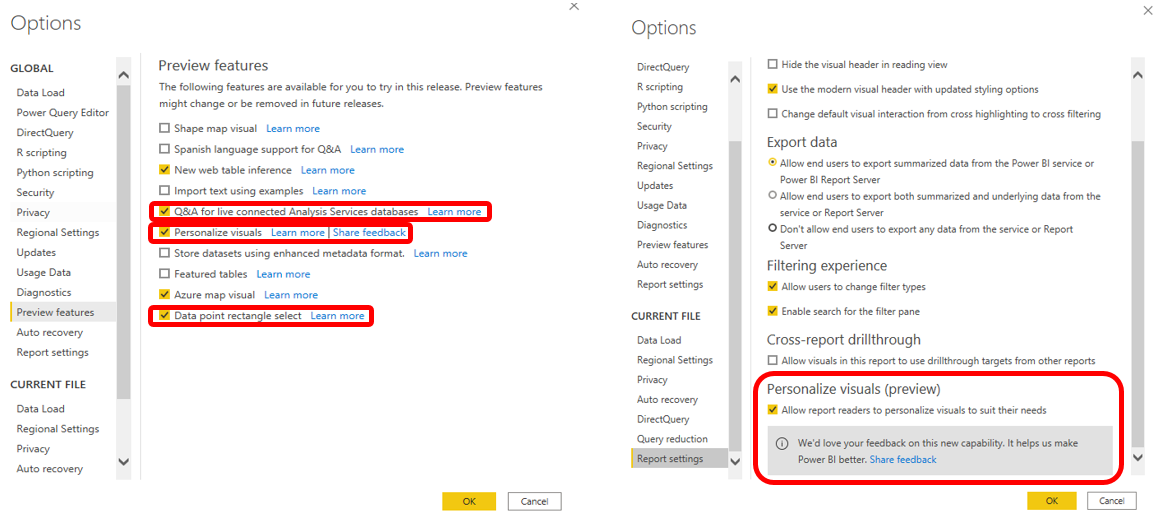Close the left Options dialog
1158x516 pixels.
[574, 6]
